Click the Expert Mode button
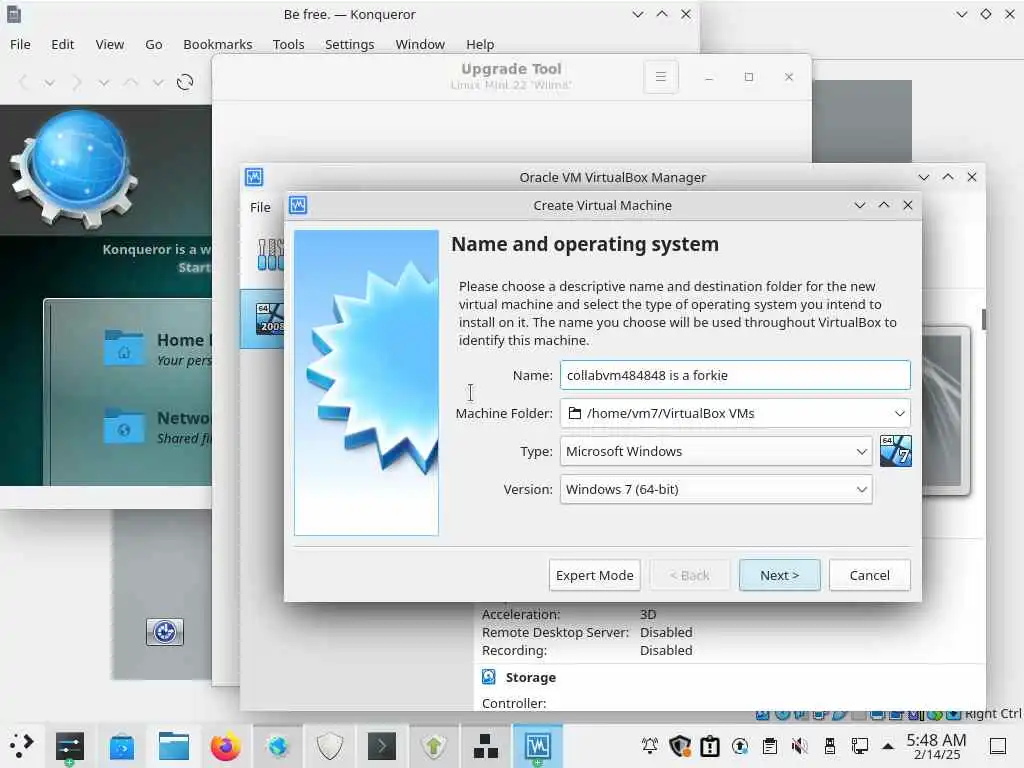1024x768 pixels. (x=594, y=575)
